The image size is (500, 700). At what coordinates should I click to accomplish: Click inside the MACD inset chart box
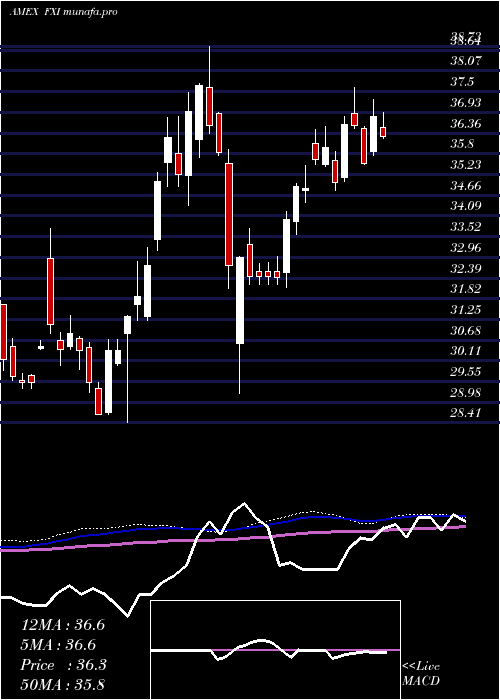[275, 650]
